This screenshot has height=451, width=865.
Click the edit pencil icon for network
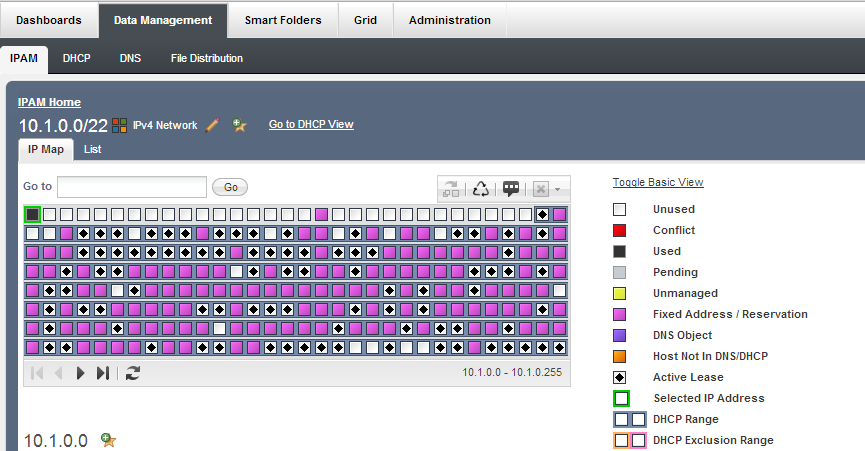(212, 125)
